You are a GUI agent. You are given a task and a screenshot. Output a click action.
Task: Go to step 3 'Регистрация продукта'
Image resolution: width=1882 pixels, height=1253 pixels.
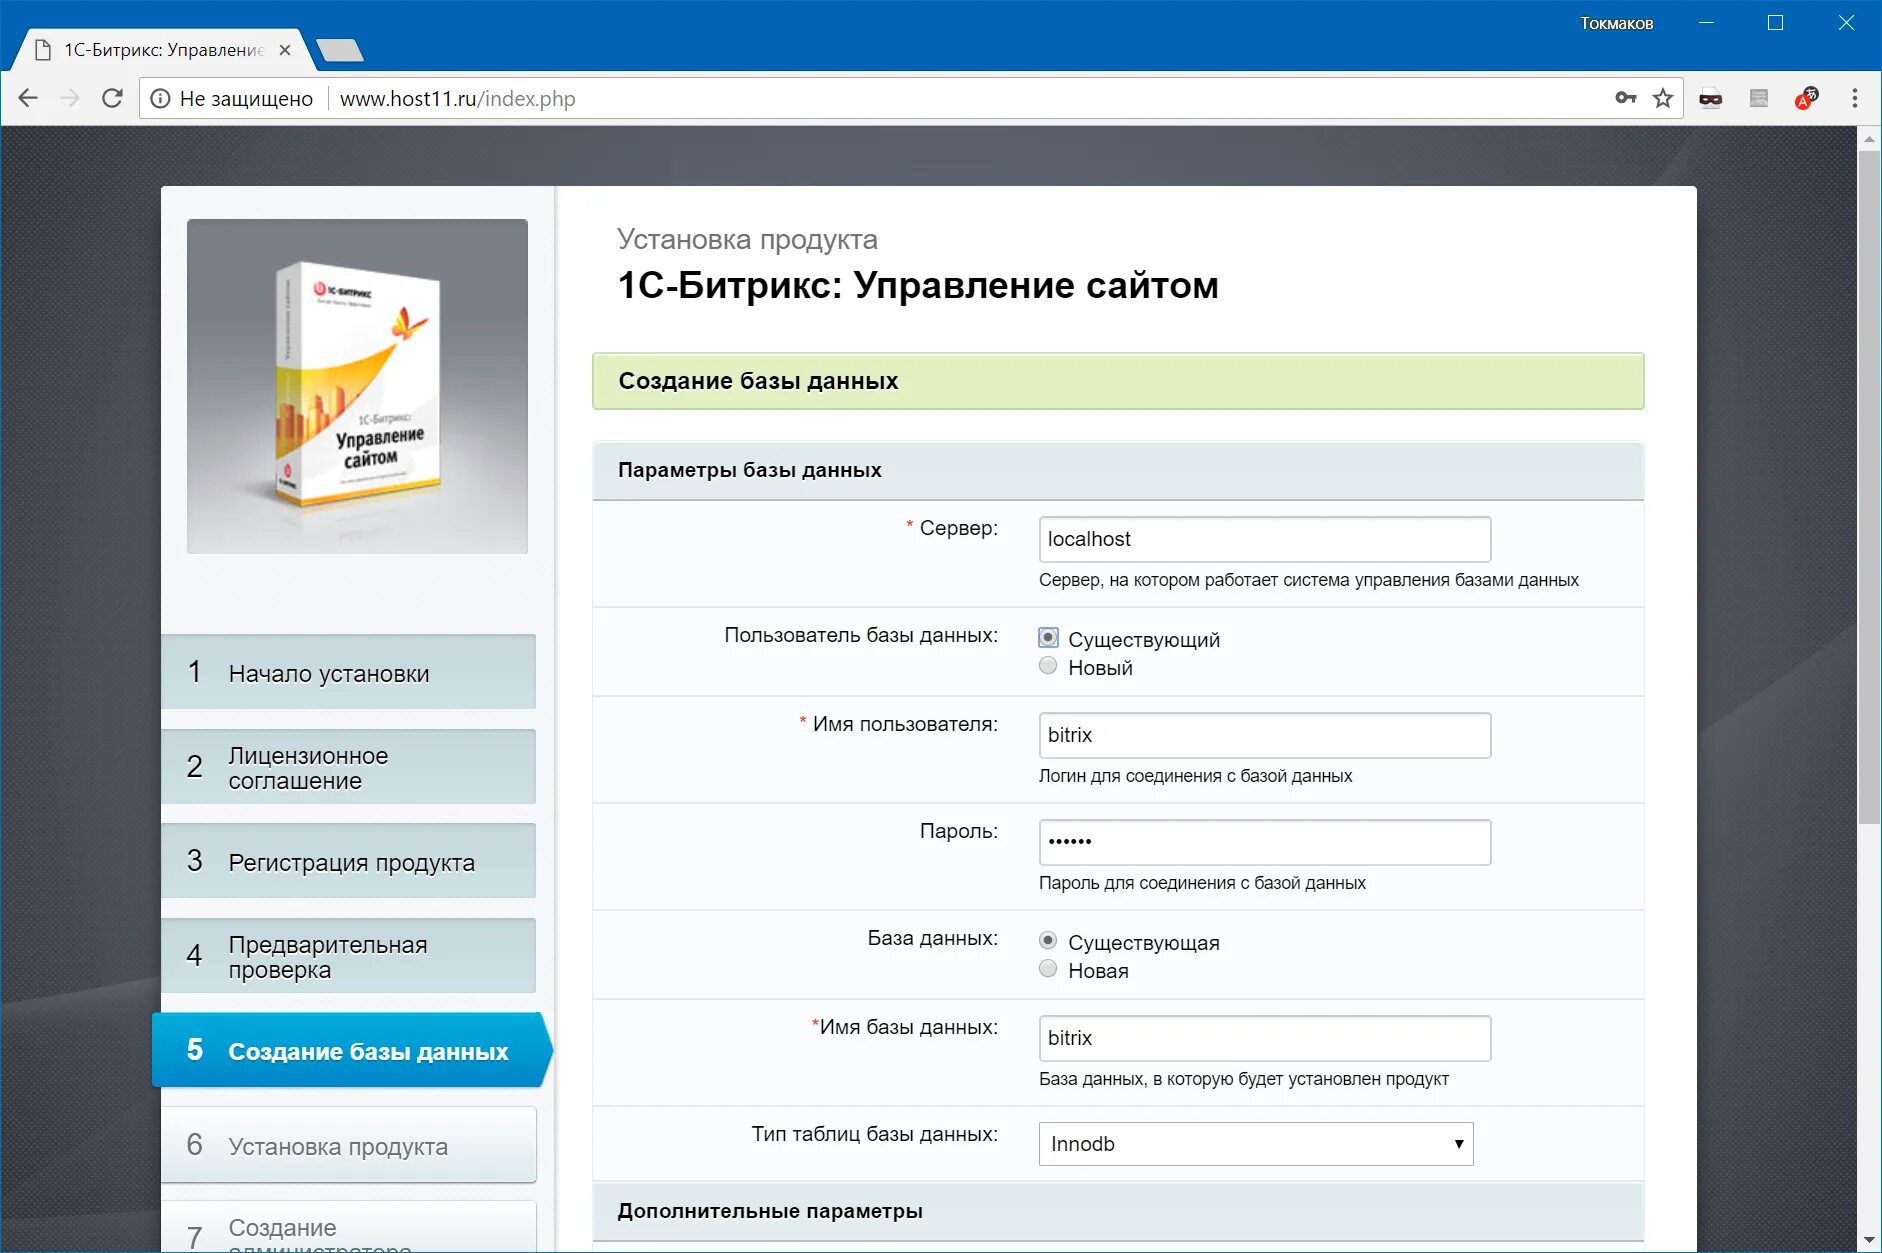click(348, 861)
